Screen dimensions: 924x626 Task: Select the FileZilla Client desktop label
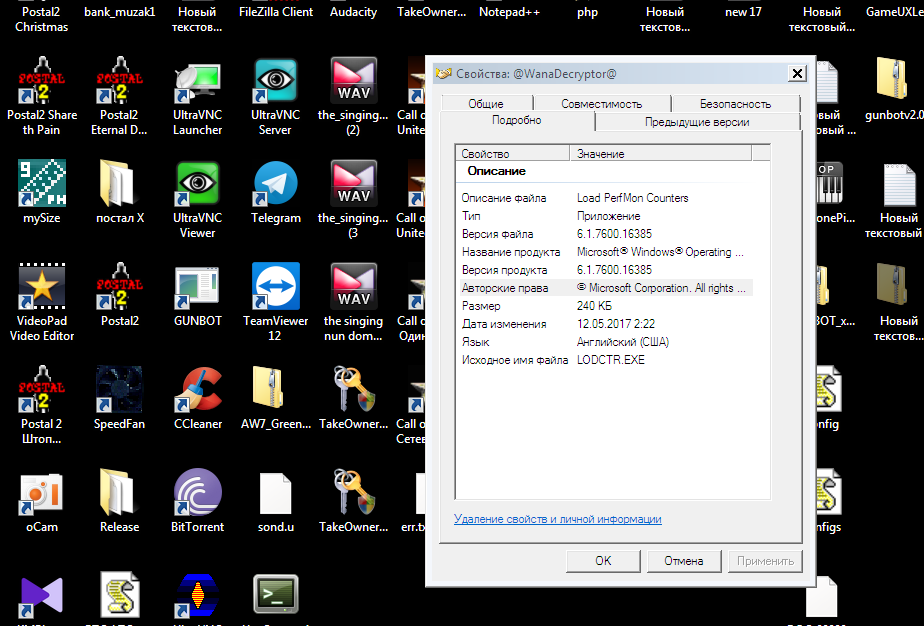[x=276, y=12]
